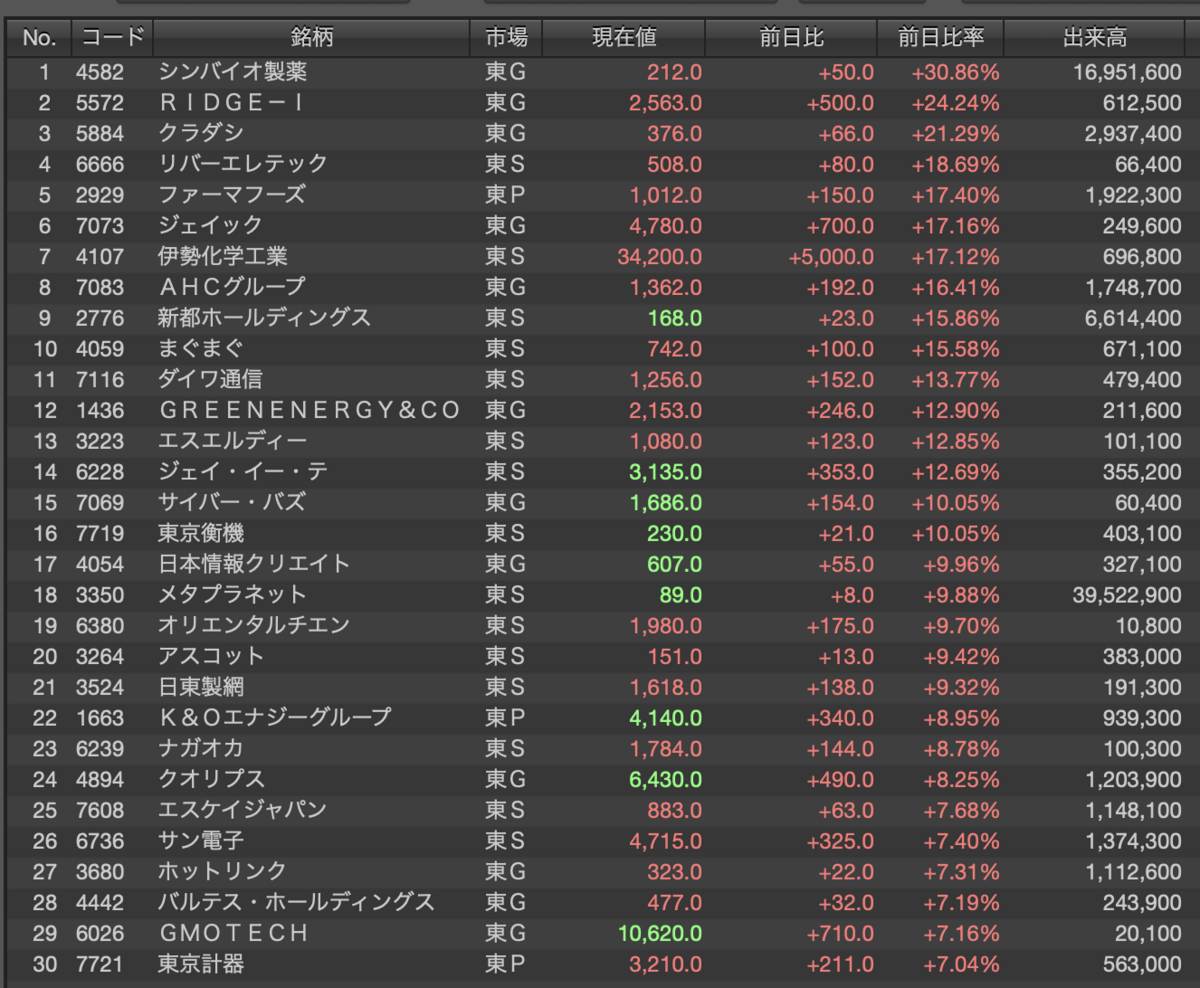
Task: Select the クオリプス stock name
Action: pos(211,779)
